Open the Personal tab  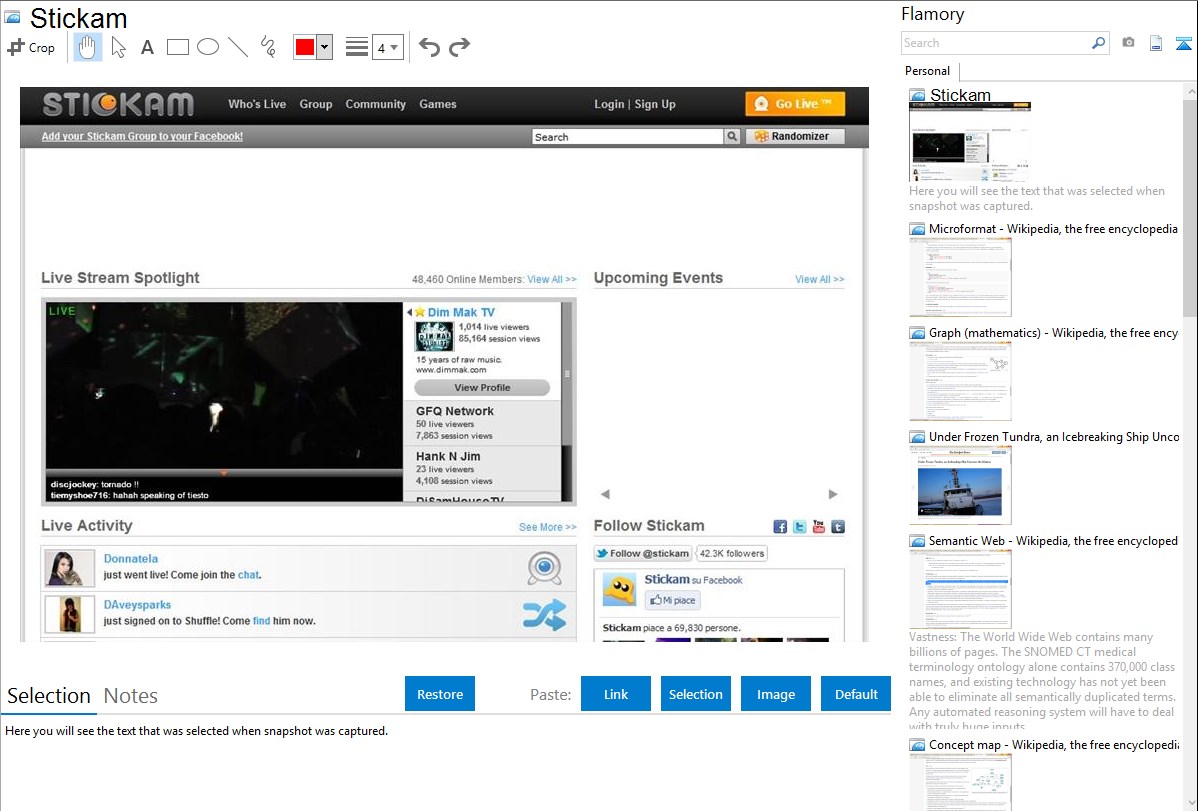click(x=927, y=71)
